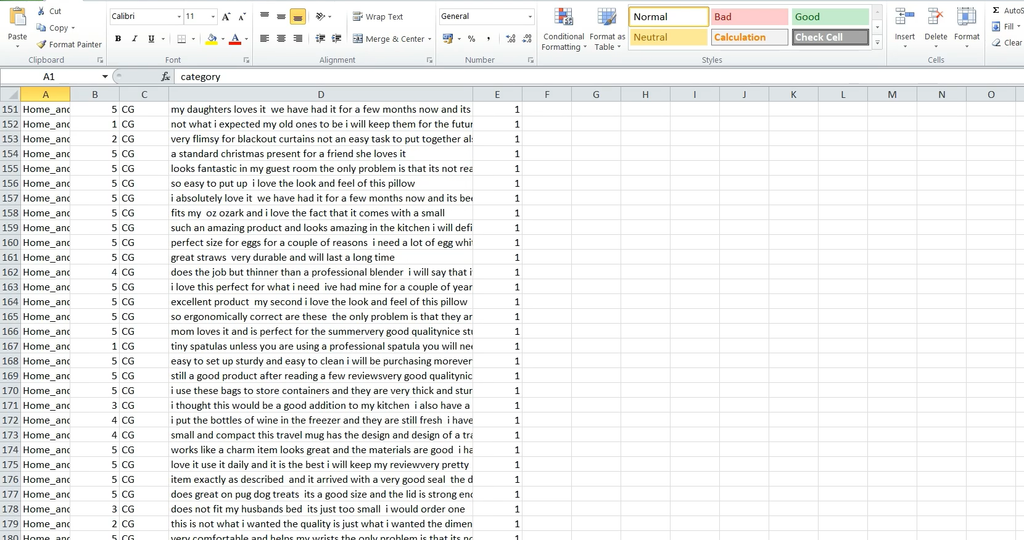
Task: Click the Paste clipboard icon
Action: (18, 17)
